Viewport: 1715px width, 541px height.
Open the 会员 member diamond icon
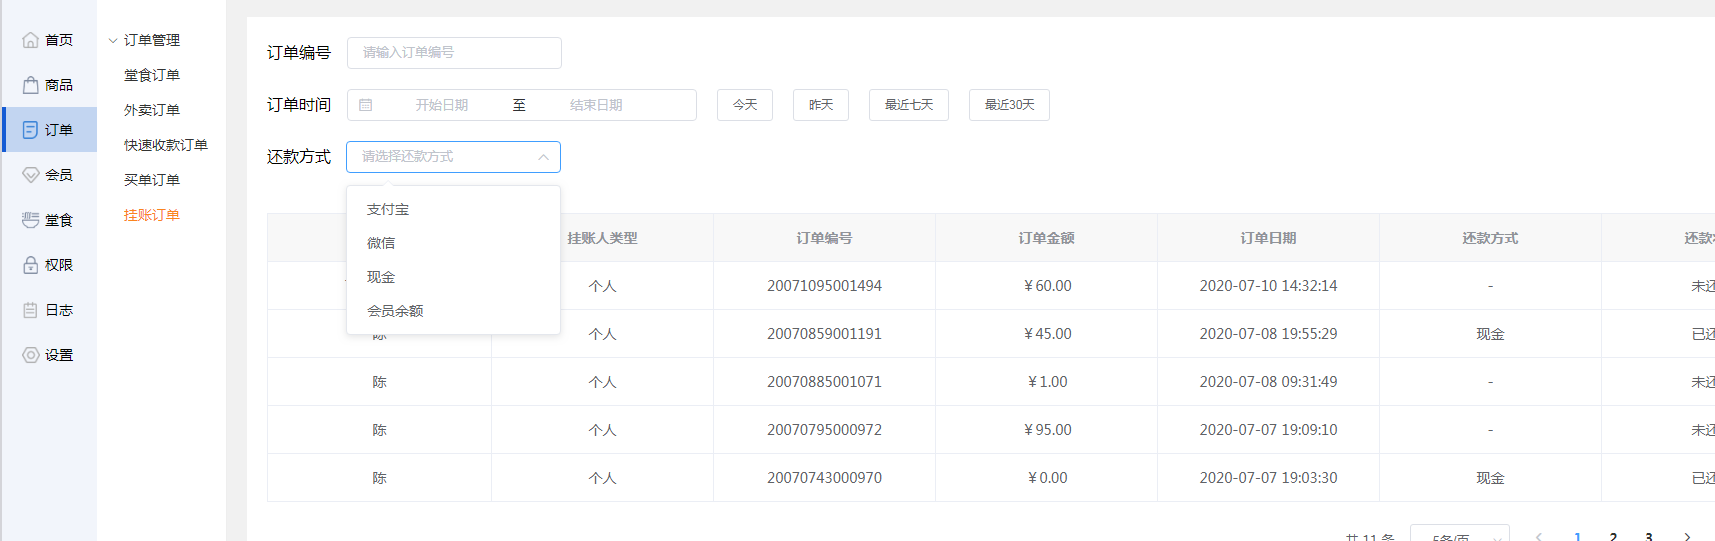pos(31,175)
